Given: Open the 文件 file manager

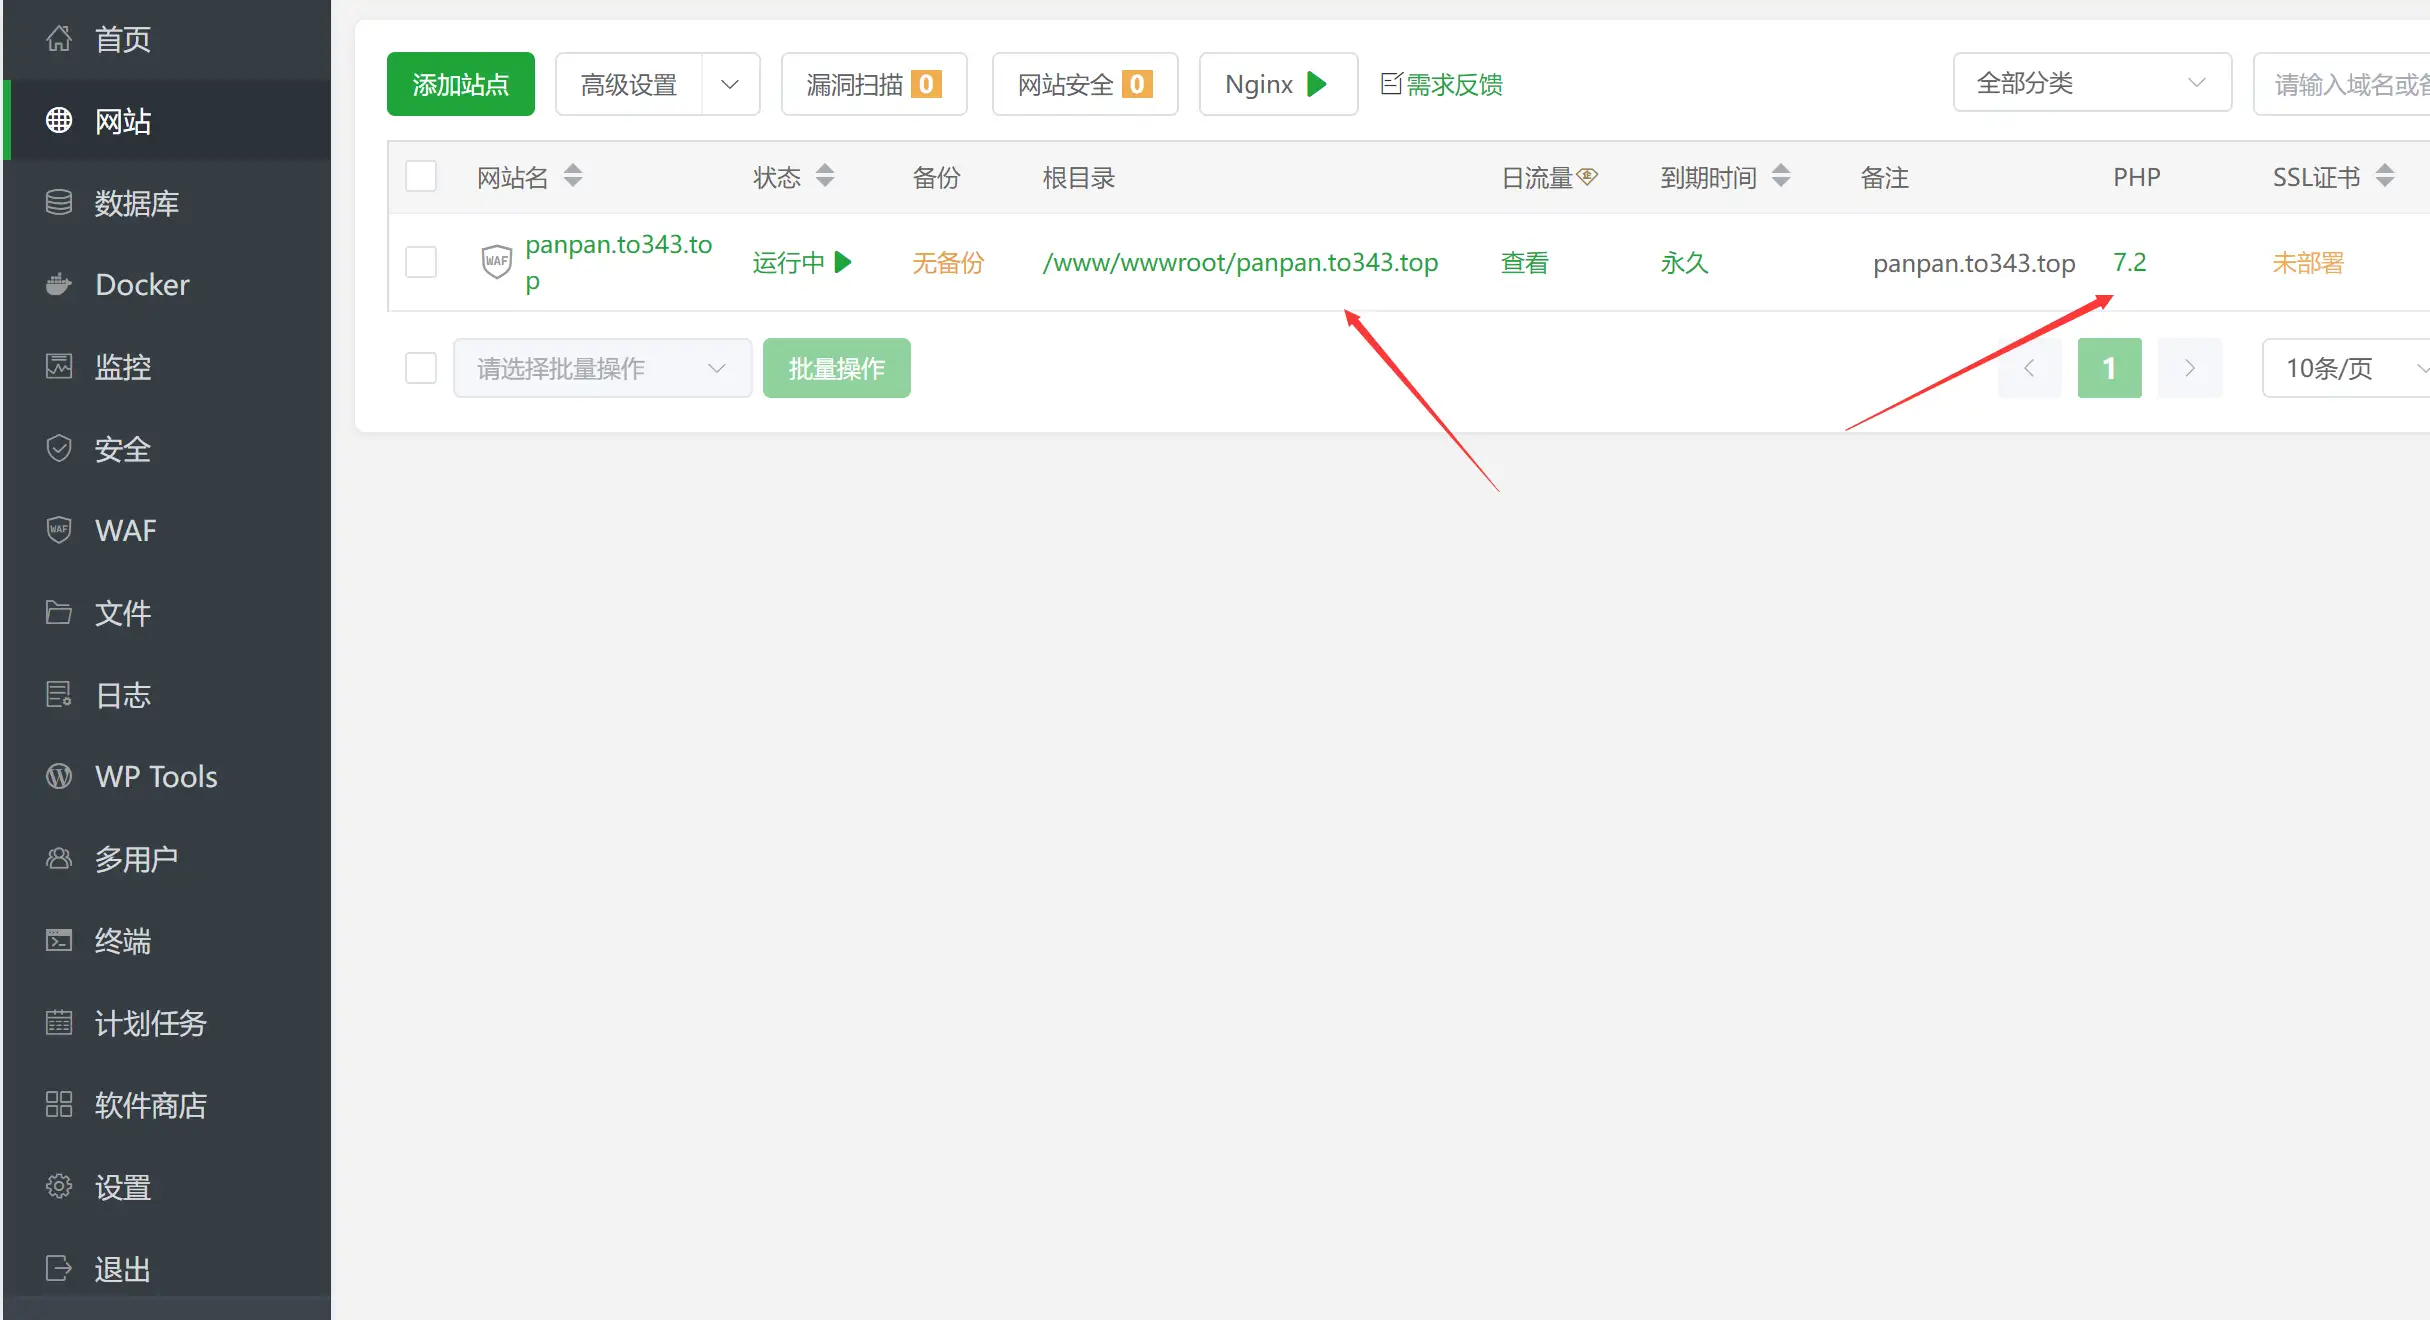Looking at the screenshot, I should pyautogui.click(x=121, y=613).
